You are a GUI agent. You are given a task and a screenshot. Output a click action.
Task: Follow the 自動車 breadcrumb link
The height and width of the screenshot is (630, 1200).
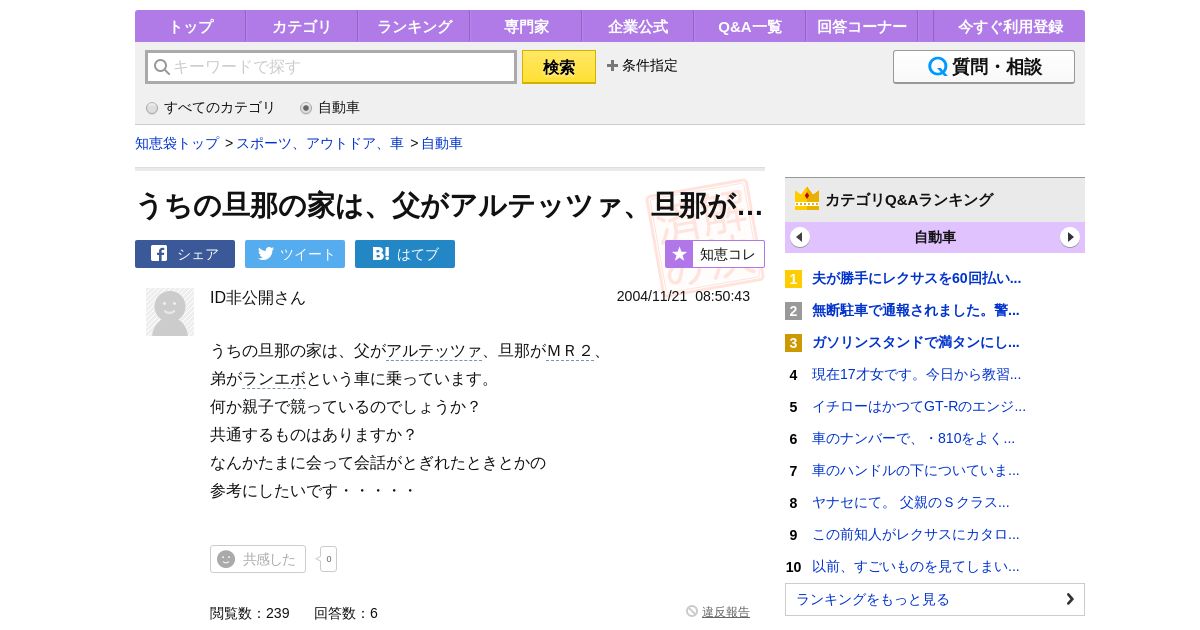pos(442,143)
